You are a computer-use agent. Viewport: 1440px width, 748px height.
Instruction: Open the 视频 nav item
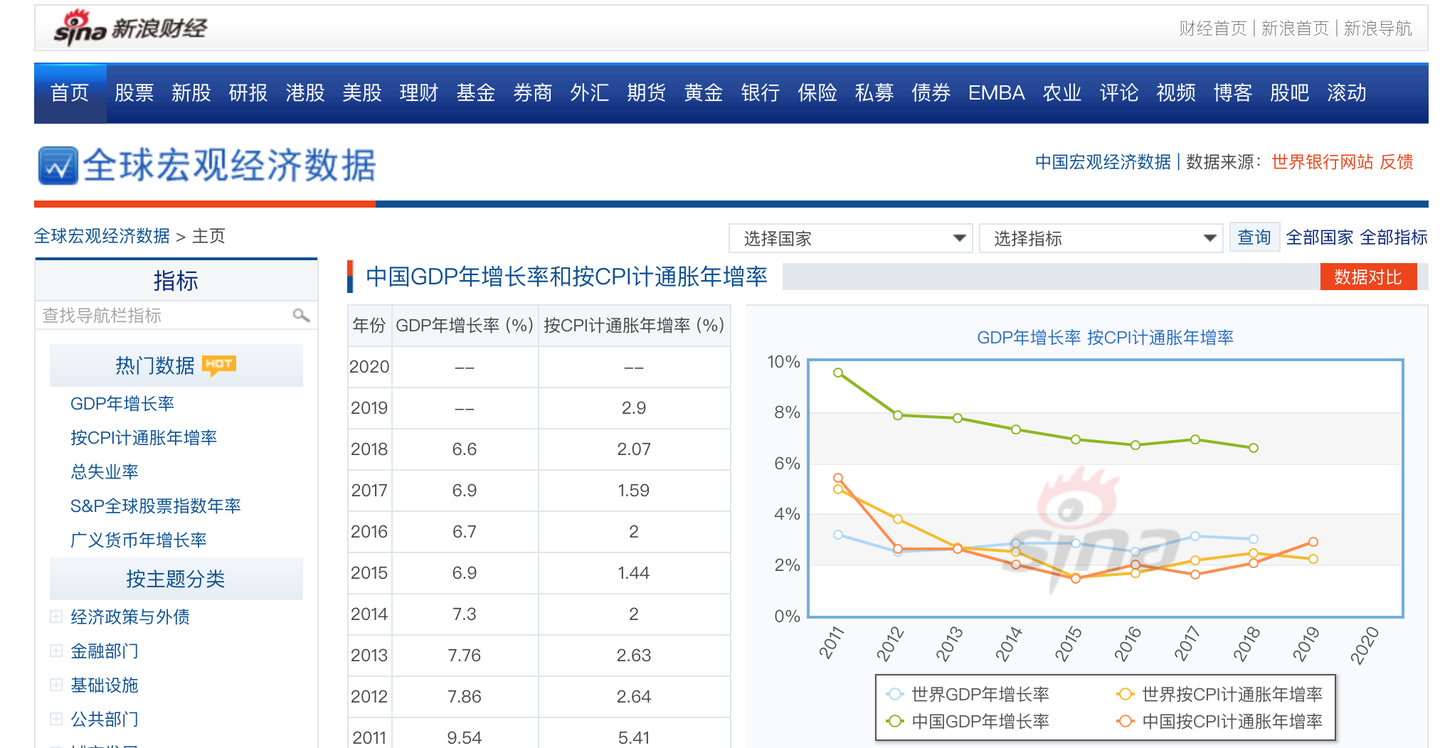(x=1176, y=93)
